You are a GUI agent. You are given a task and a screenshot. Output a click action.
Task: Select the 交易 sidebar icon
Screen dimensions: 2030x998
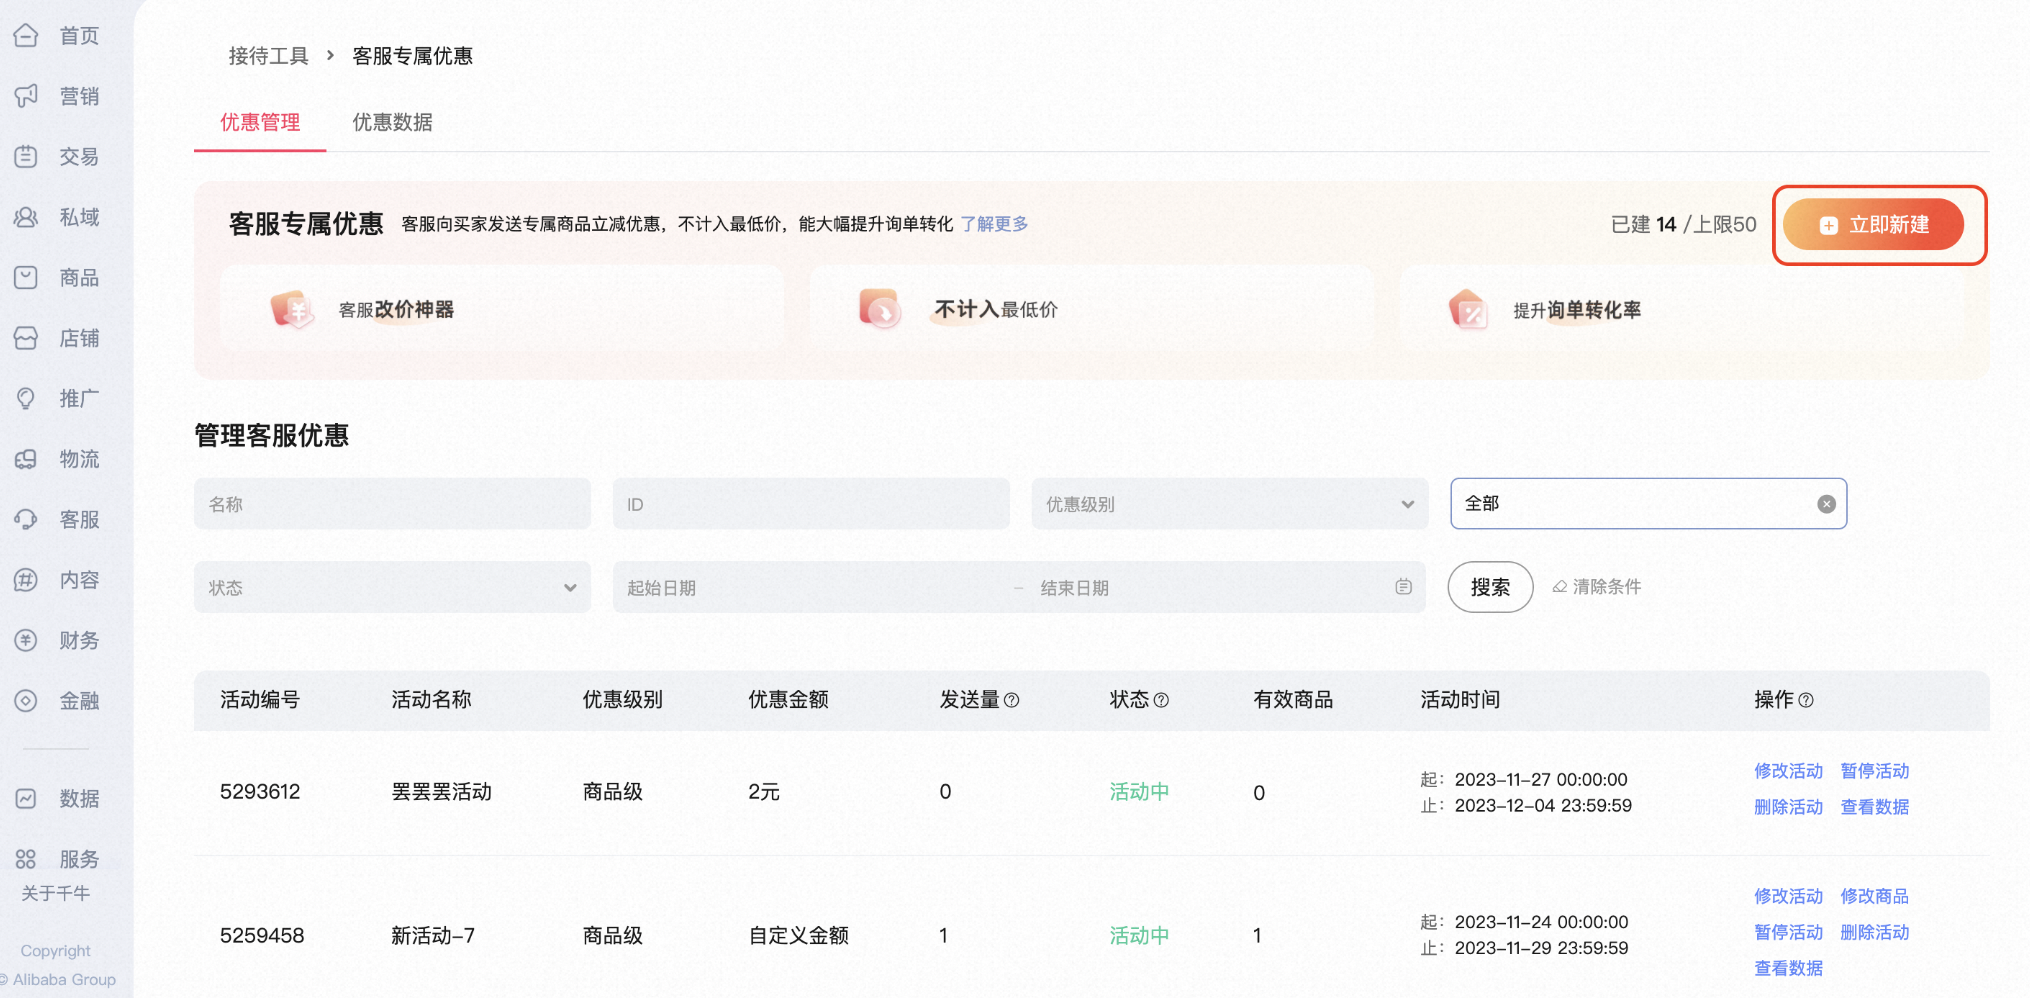coord(26,157)
